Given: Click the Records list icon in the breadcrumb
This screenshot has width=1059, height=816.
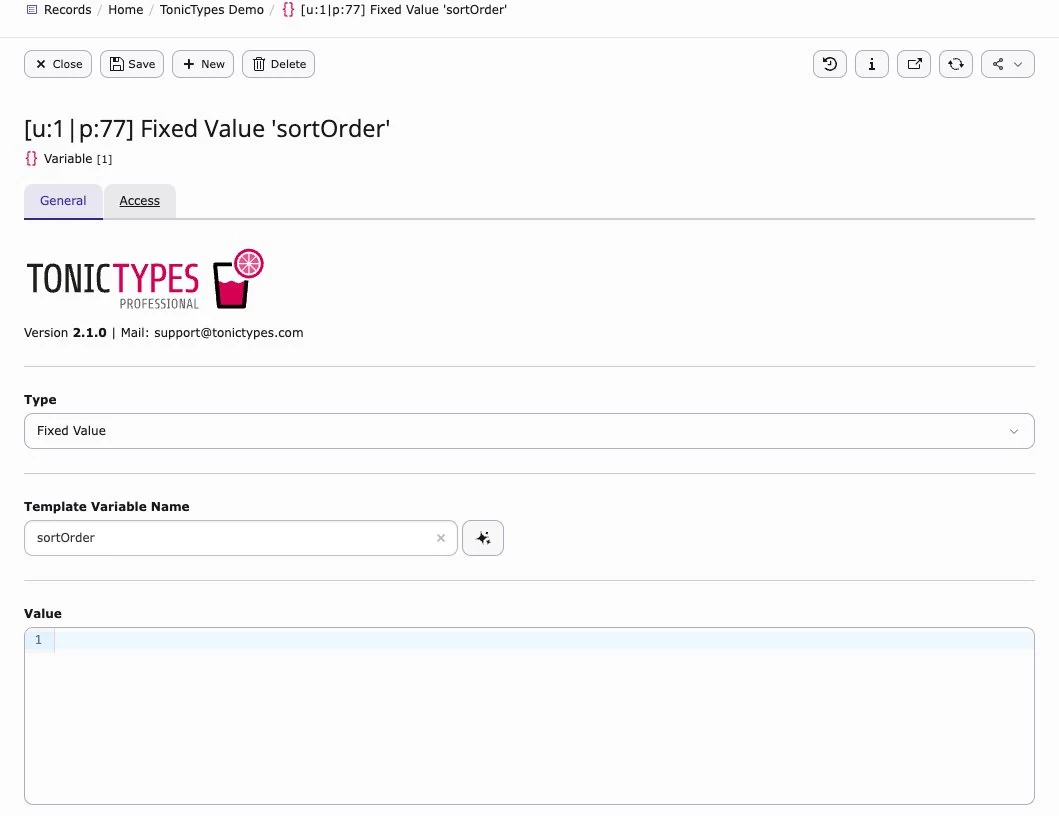Looking at the screenshot, I should (32, 9).
